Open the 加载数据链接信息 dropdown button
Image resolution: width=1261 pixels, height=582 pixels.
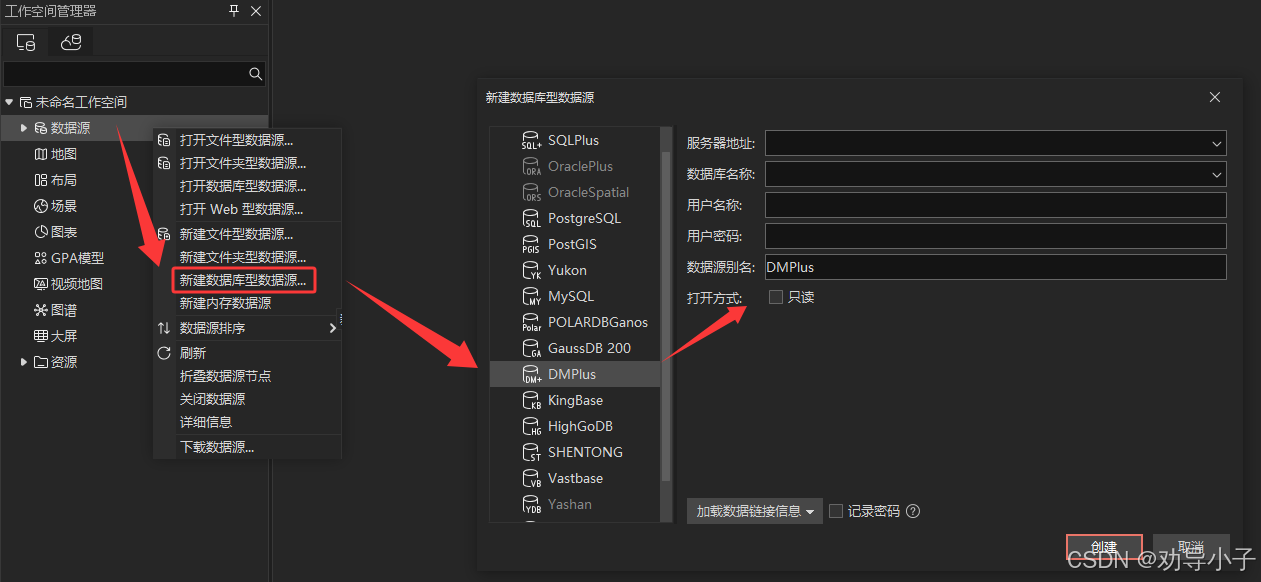tap(755, 511)
